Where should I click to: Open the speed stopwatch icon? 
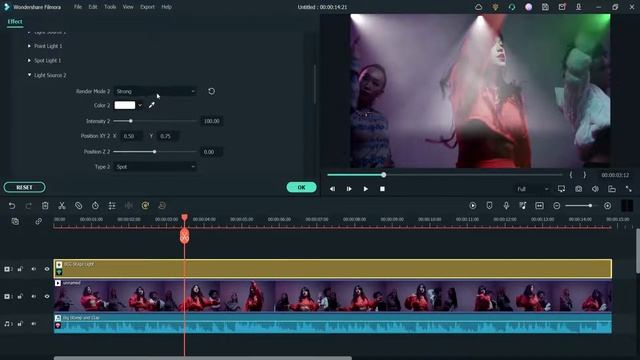(x=95, y=206)
